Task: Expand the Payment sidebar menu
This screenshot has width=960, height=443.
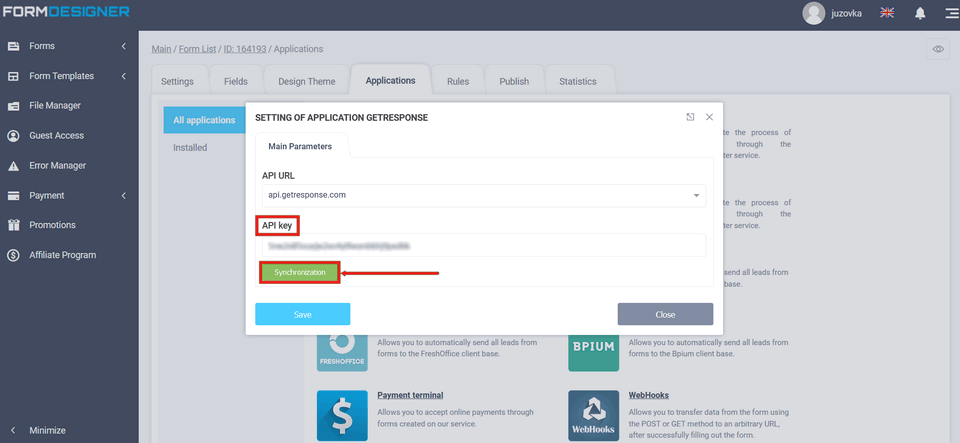Action: coord(68,195)
